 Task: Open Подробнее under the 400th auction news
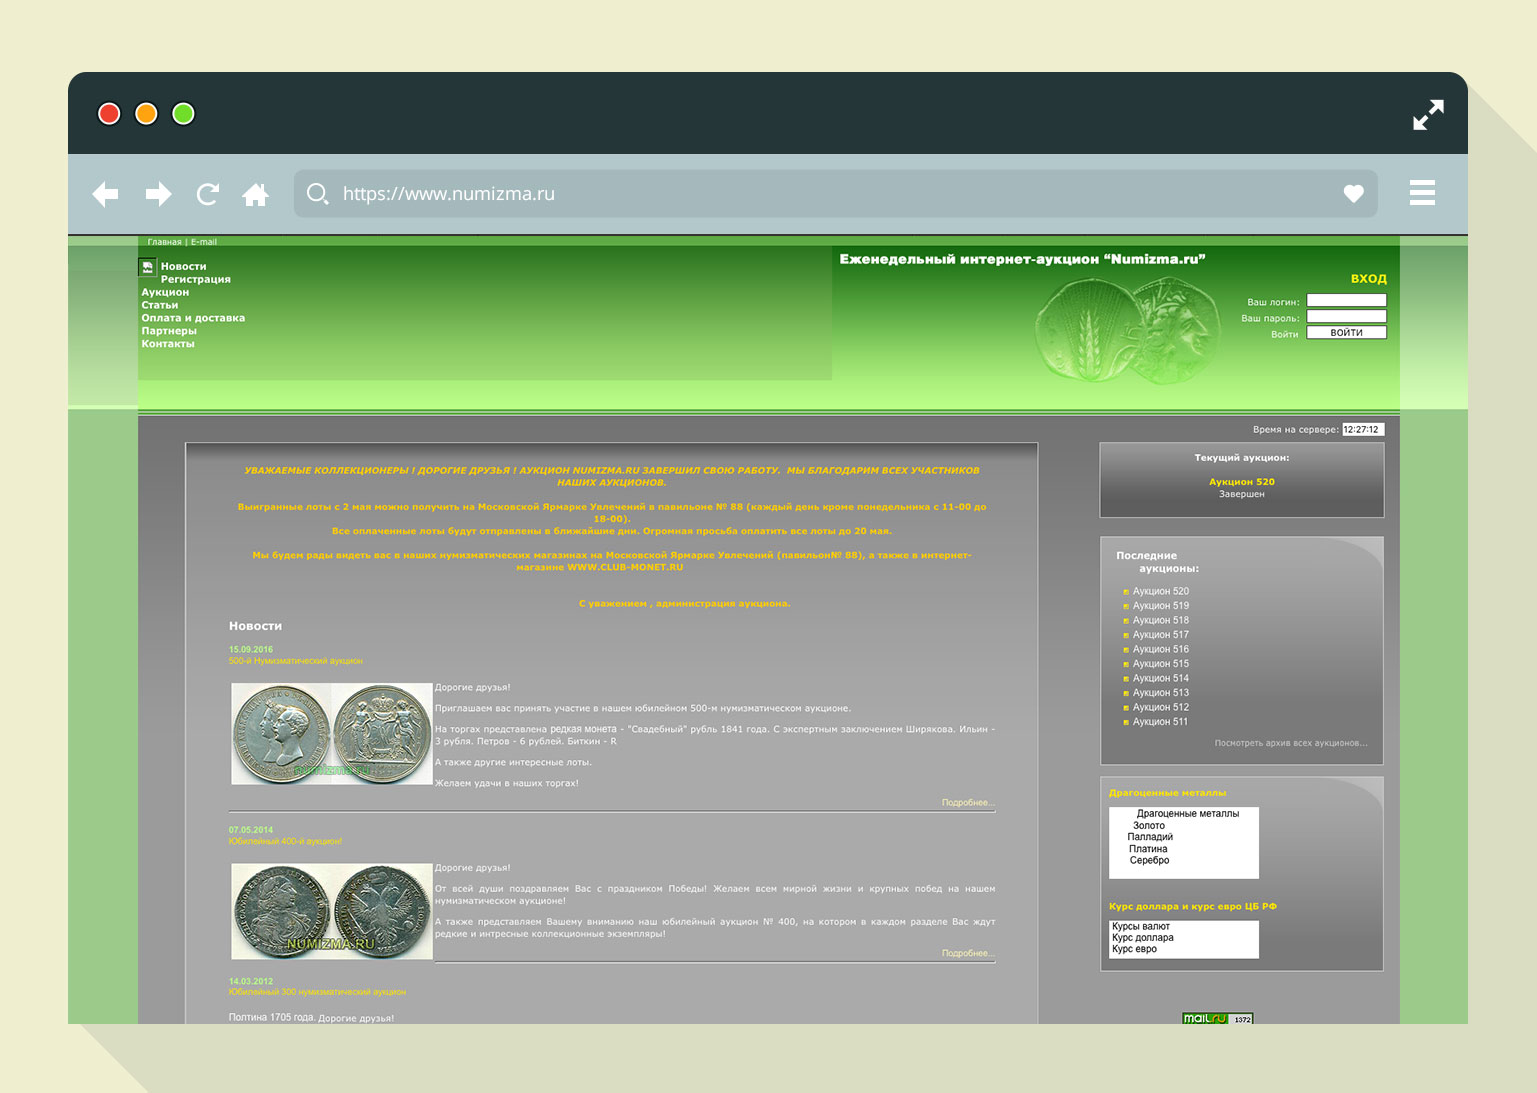coord(968,954)
